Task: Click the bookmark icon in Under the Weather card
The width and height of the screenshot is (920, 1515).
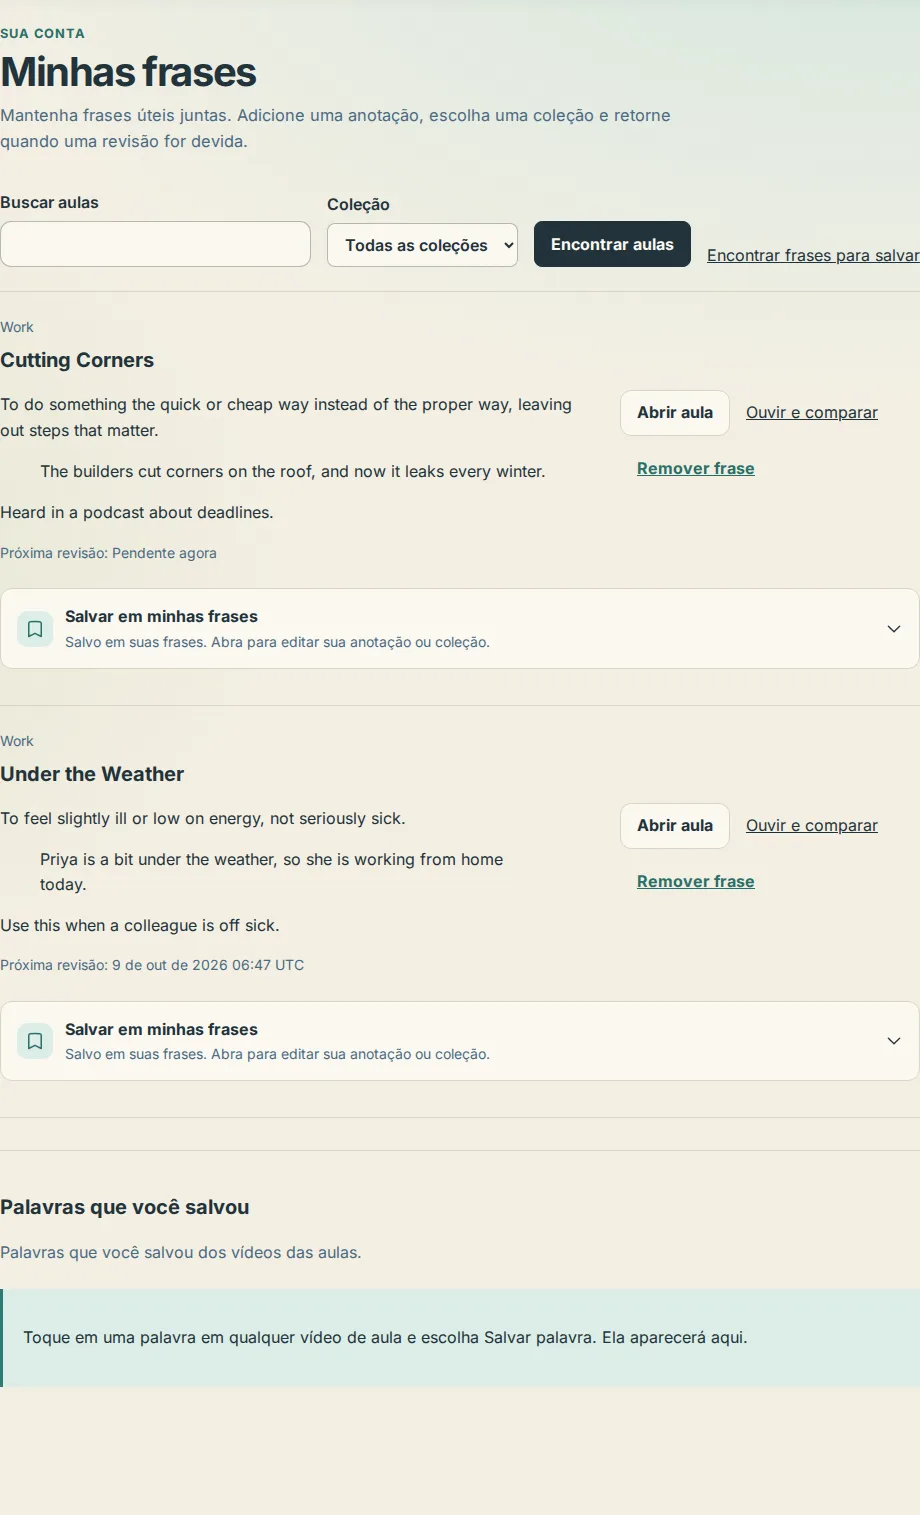Action: [35, 1041]
